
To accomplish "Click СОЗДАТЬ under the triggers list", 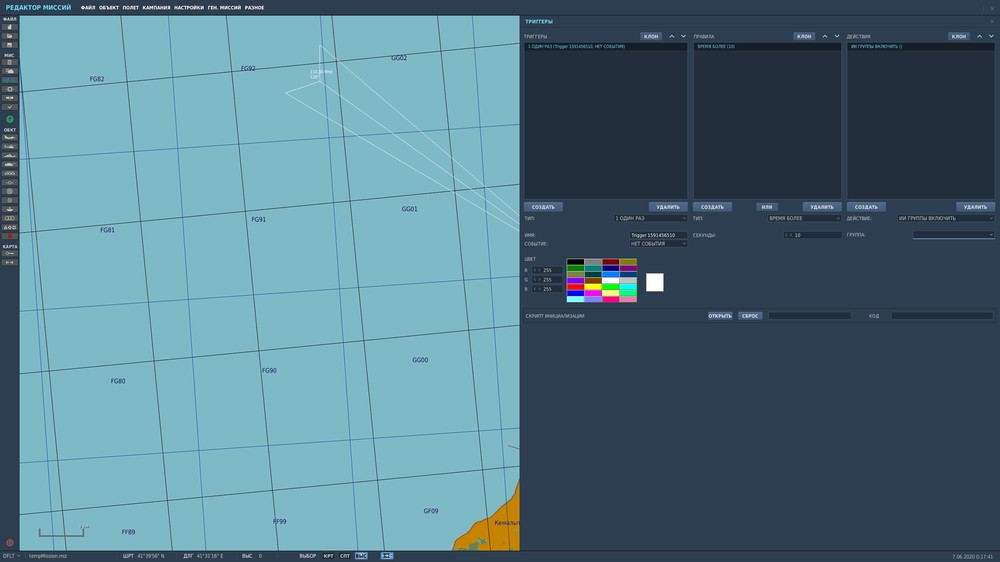I will 543,207.
